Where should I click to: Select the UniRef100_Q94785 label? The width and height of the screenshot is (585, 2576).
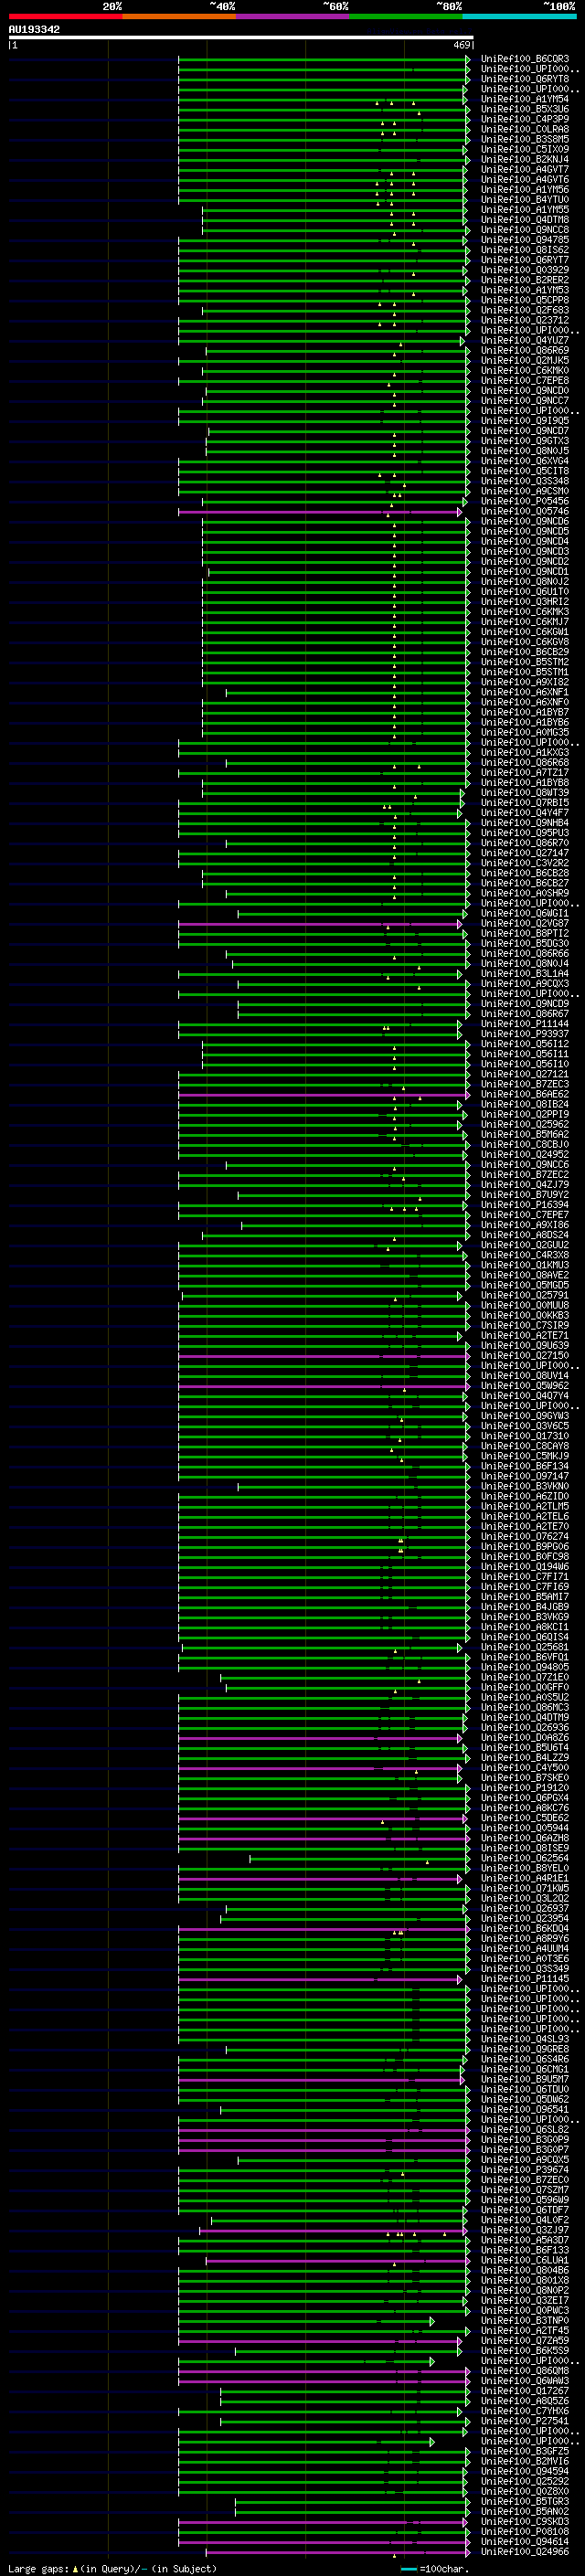pyautogui.click(x=525, y=240)
